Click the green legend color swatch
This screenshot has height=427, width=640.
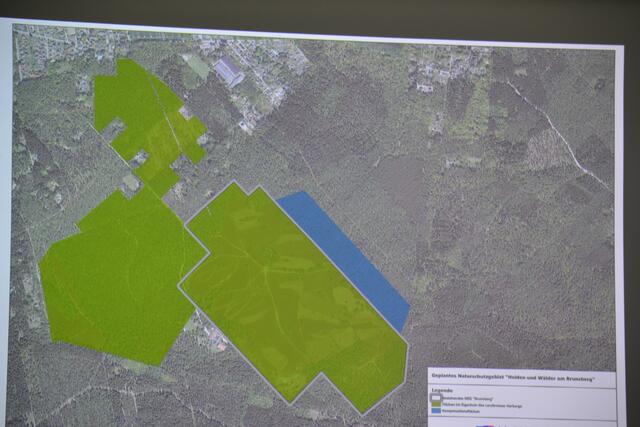coord(436,404)
